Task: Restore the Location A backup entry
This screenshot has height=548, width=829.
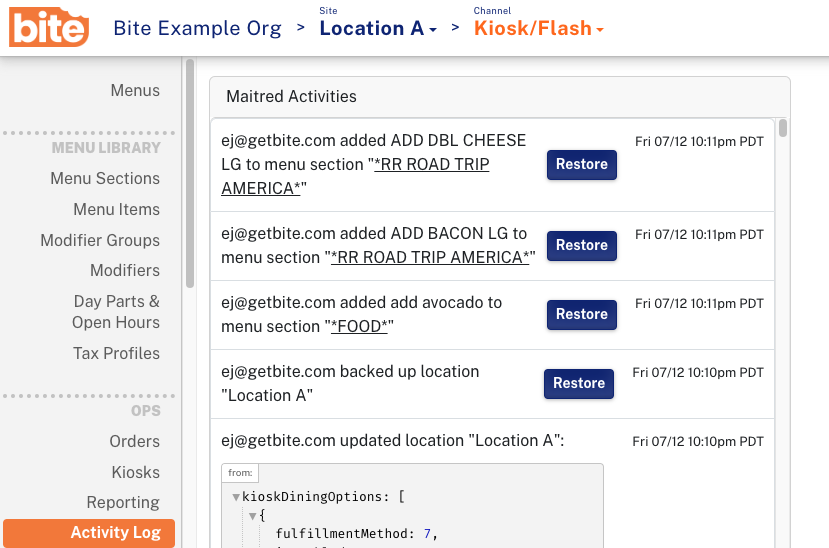Action: click(x=578, y=384)
